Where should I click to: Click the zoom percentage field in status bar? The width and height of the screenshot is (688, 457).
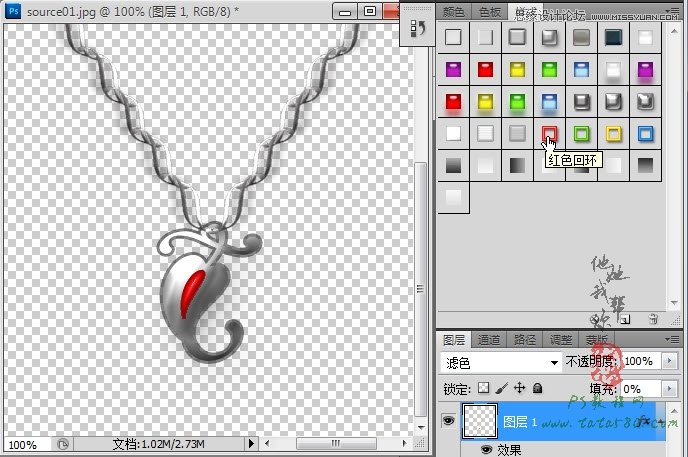pyautogui.click(x=27, y=444)
